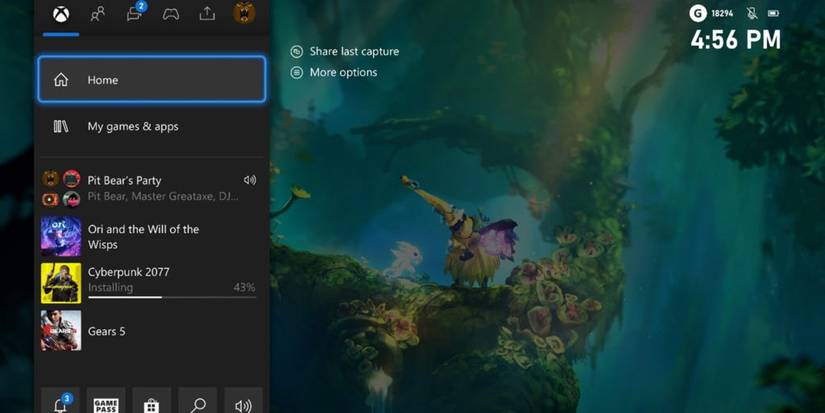Click the Gears 5 cover thumbnail
Viewport: 825px width, 413px height.
tap(61, 330)
